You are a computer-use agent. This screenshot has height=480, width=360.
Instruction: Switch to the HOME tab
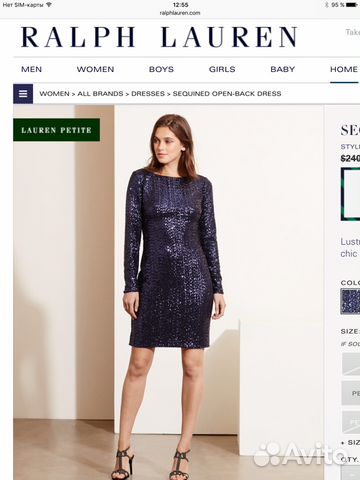tap(344, 69)
